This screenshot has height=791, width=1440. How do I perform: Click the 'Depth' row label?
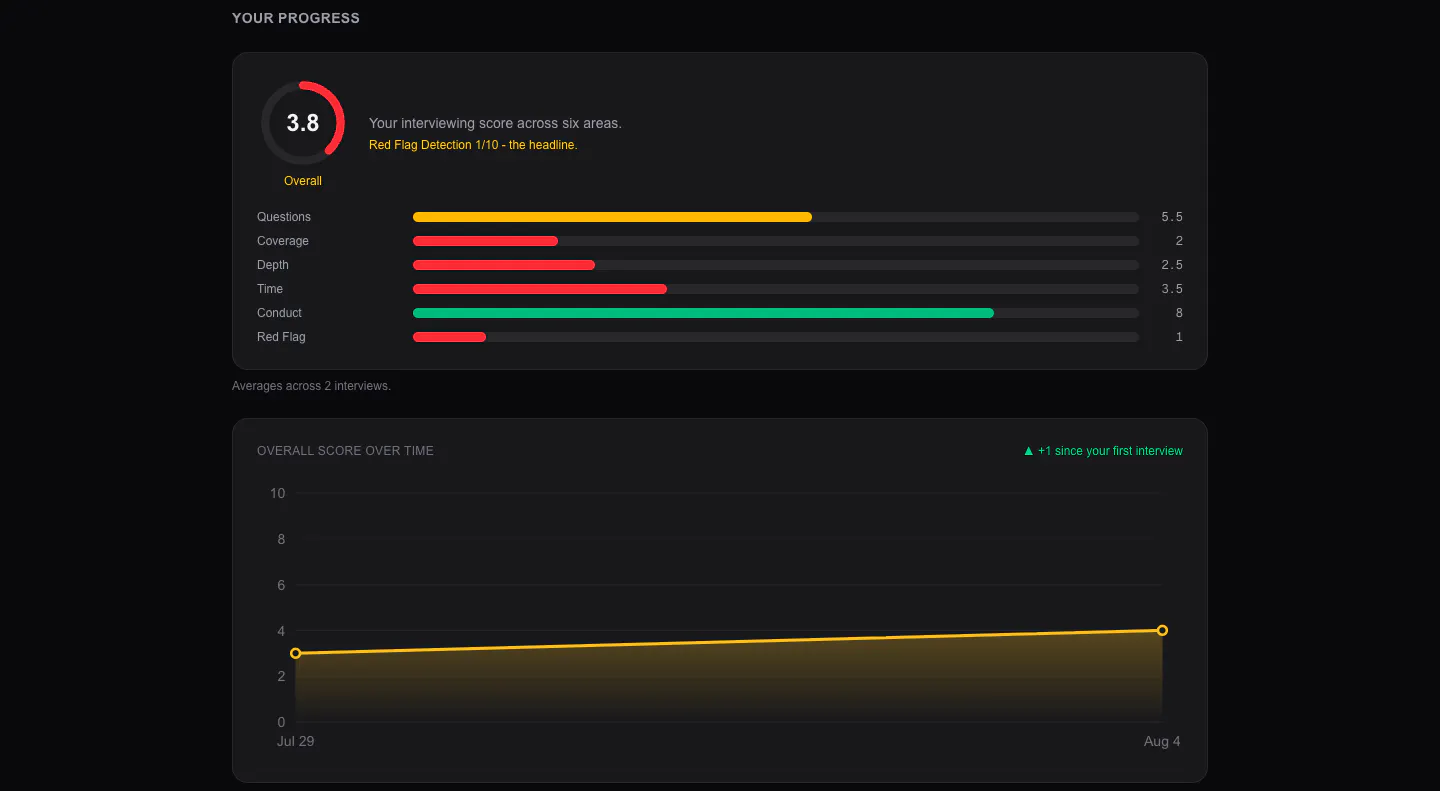click(x=273, y=265)
